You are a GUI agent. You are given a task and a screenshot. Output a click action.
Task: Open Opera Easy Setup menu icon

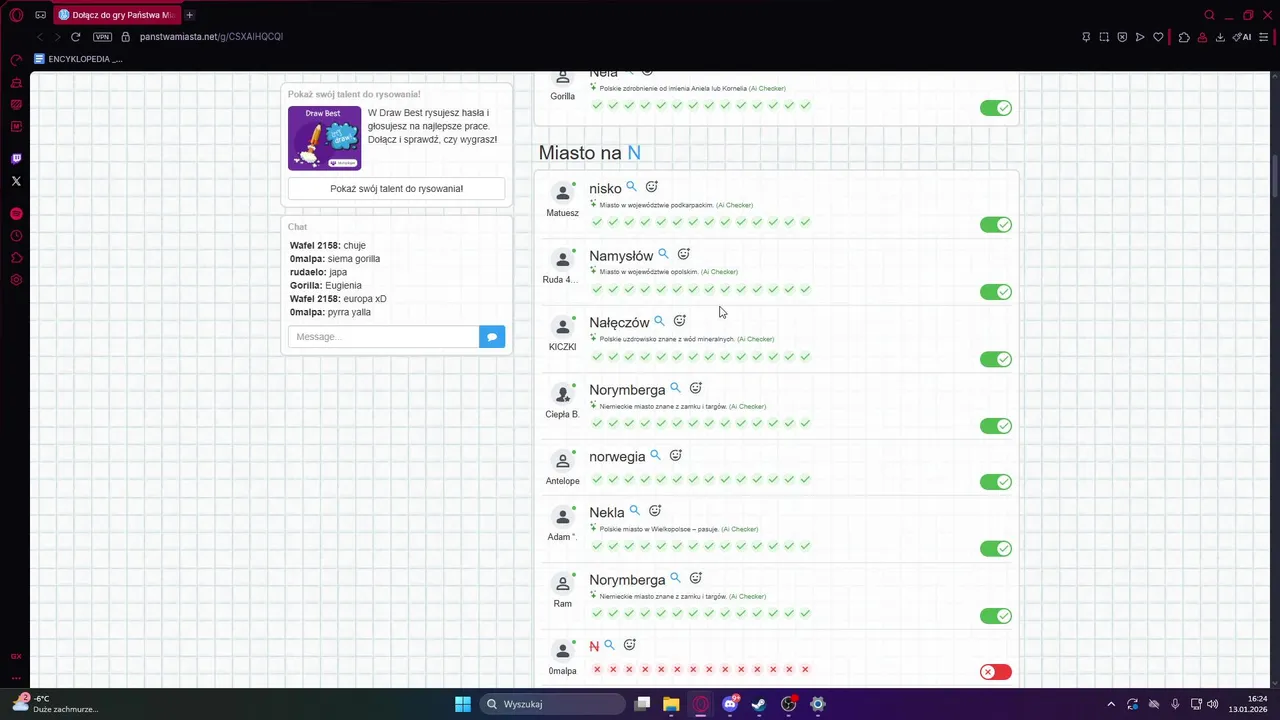[x=1264, y=37]
